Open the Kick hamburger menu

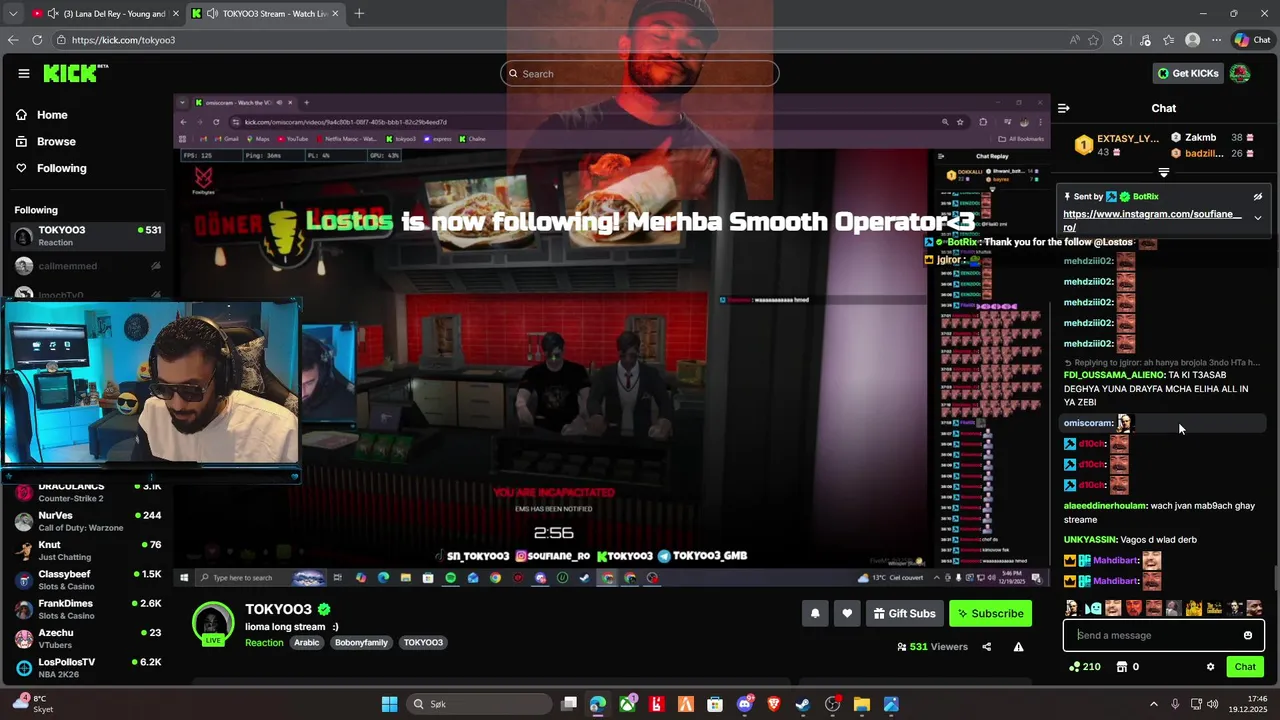[x=24, y=73]
